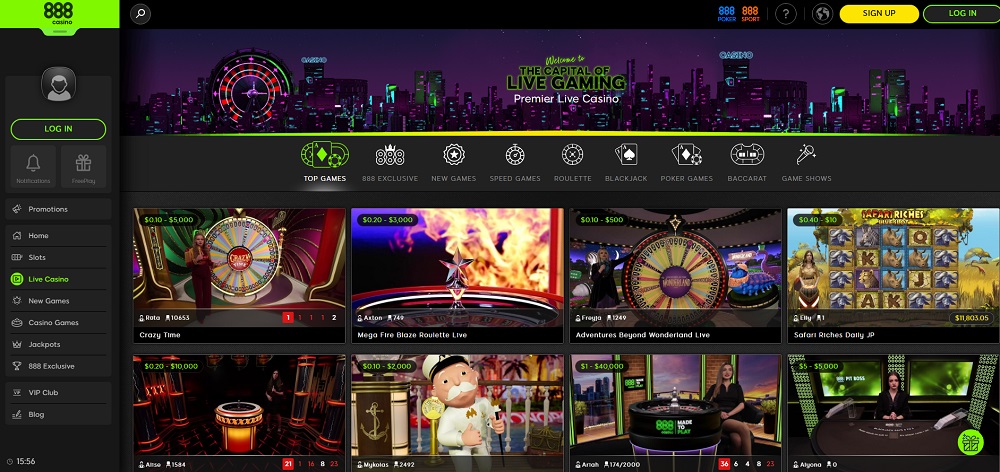
Task: Select the NEW GAMES star chip icon
Action: 453,155
